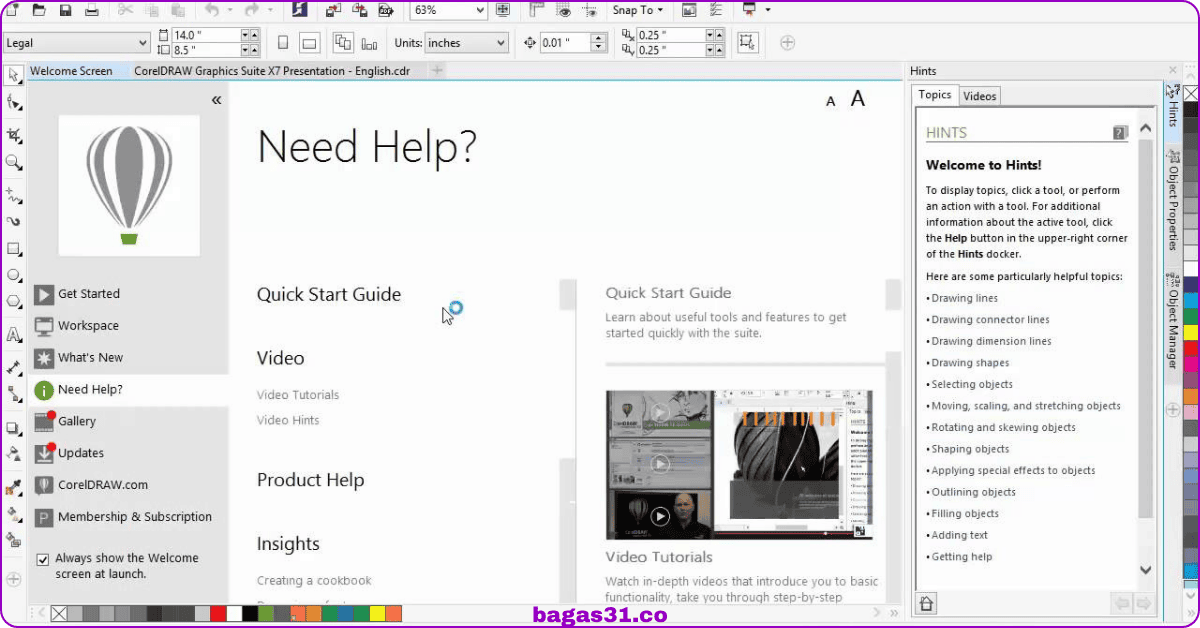The height and width of the screenshot is (628, 1200).
Task: Select the Drop Shadow tool
Action: (13, 428)
